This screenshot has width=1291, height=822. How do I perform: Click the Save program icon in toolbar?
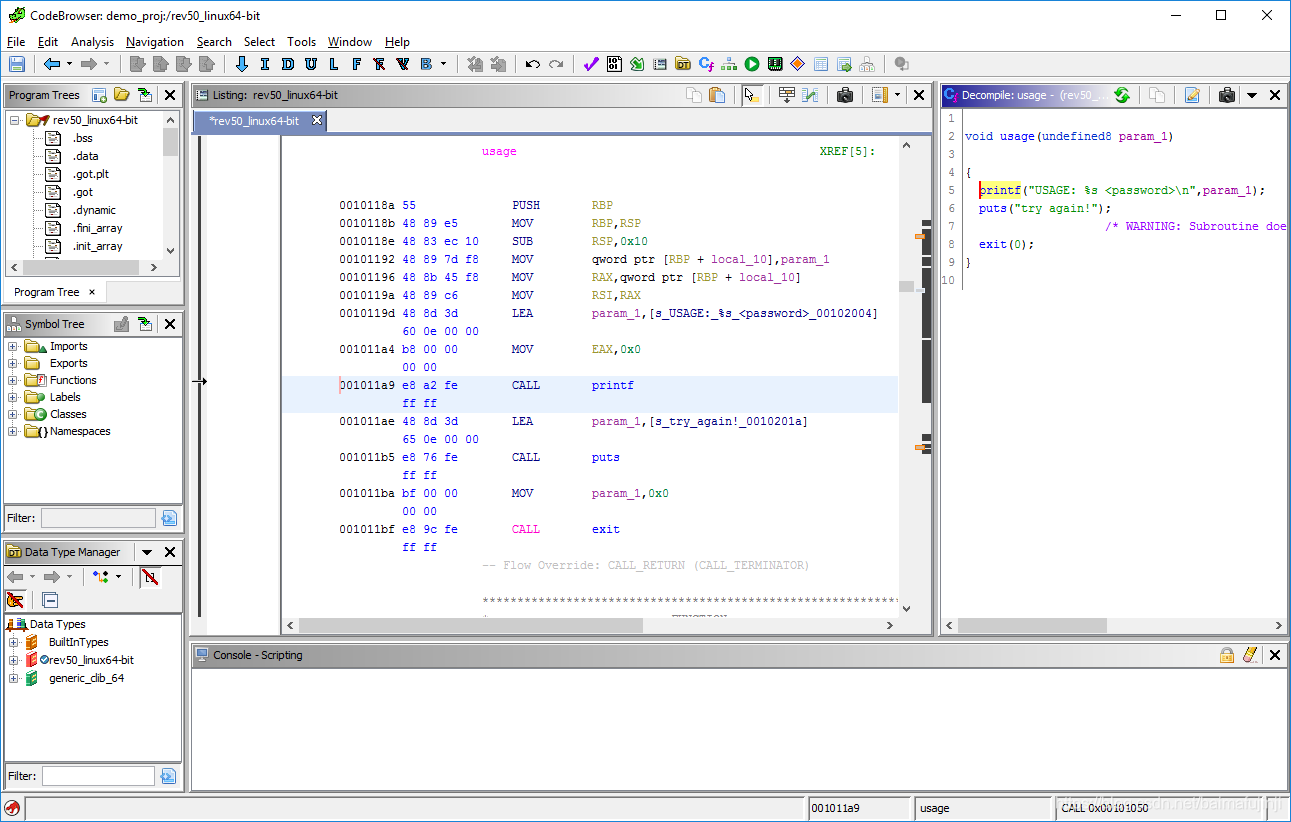click(x=17, y=64)
